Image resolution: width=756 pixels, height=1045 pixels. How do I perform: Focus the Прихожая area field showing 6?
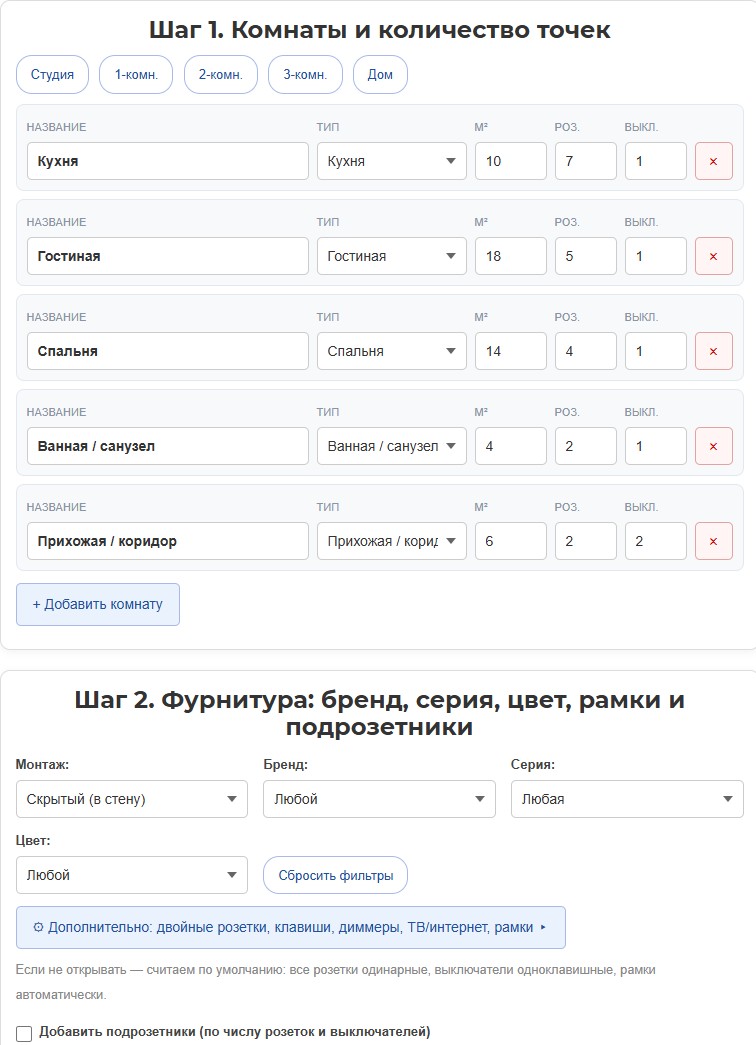(511, 541)
